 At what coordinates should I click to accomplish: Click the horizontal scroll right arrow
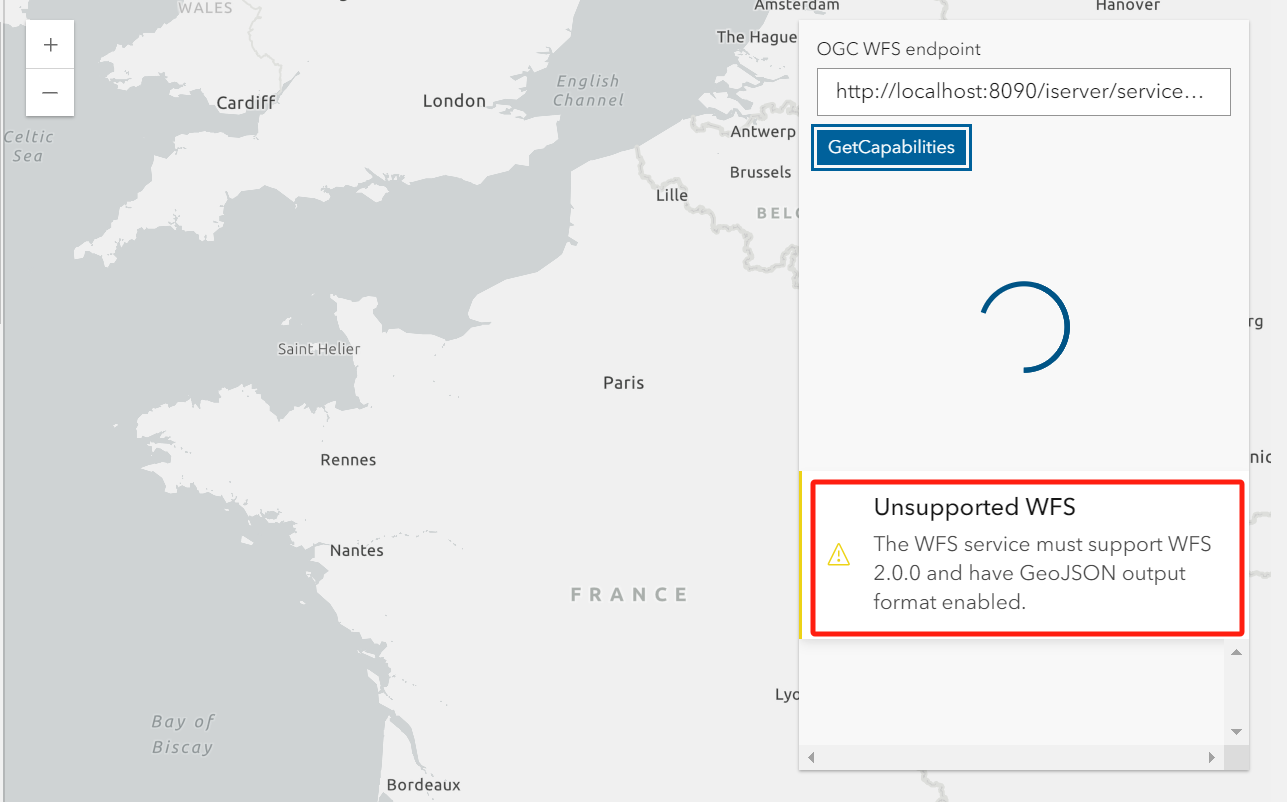(x=1212, y=757)
